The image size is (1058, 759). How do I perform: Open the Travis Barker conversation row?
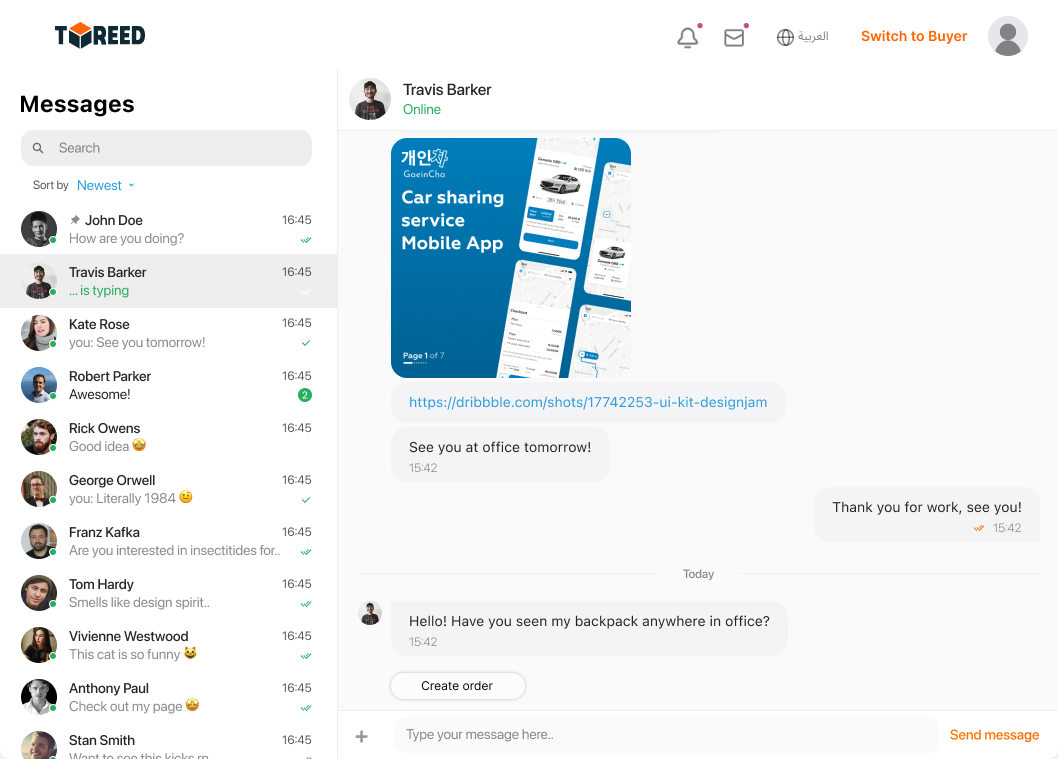pos(169,281)
